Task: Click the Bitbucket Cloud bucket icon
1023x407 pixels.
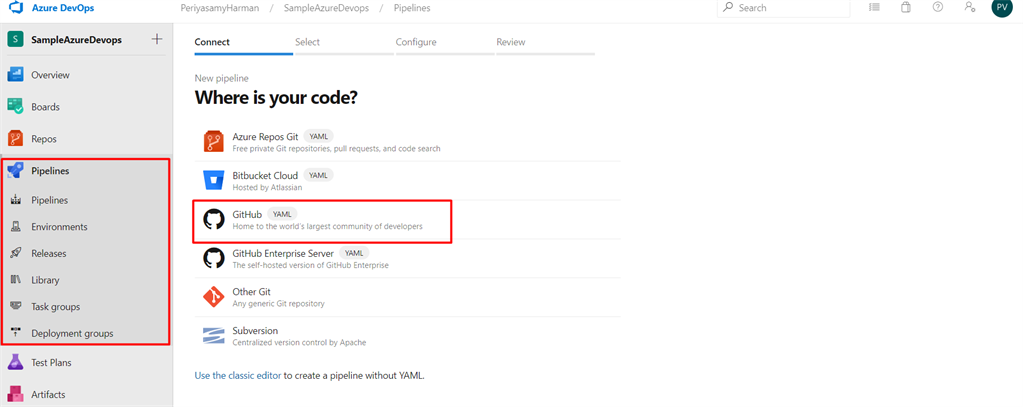Action: tap(213, 180)
